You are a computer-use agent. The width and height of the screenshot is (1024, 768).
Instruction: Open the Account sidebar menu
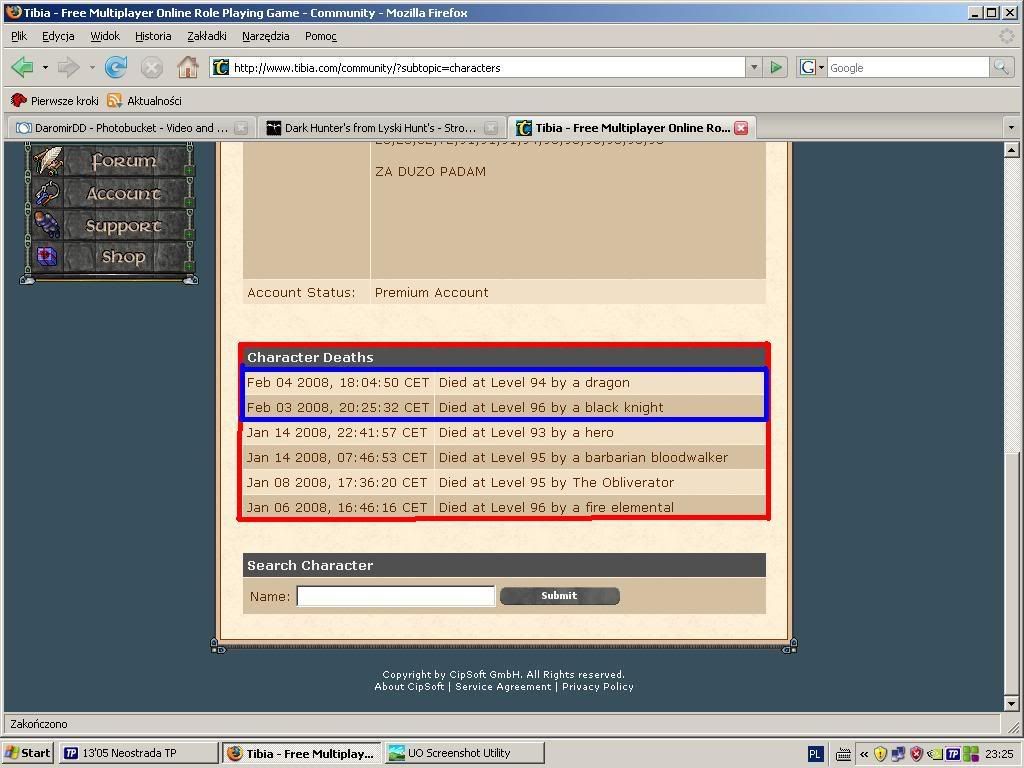tap(123, 193)
